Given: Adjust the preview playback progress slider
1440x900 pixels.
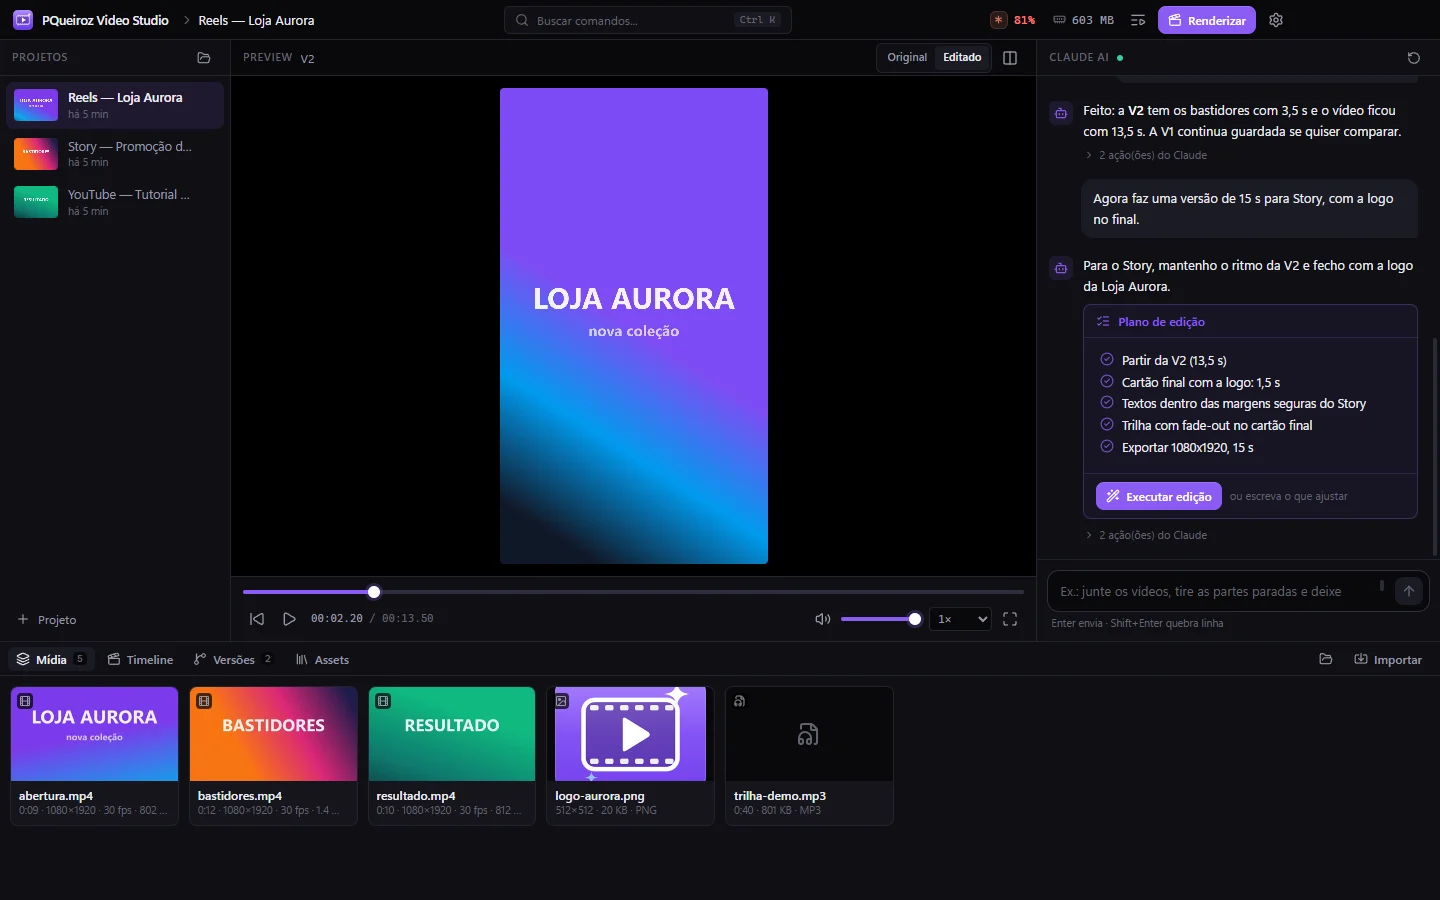Looking at the screenshot, I should pyautogui.click(x=633, y=592).
